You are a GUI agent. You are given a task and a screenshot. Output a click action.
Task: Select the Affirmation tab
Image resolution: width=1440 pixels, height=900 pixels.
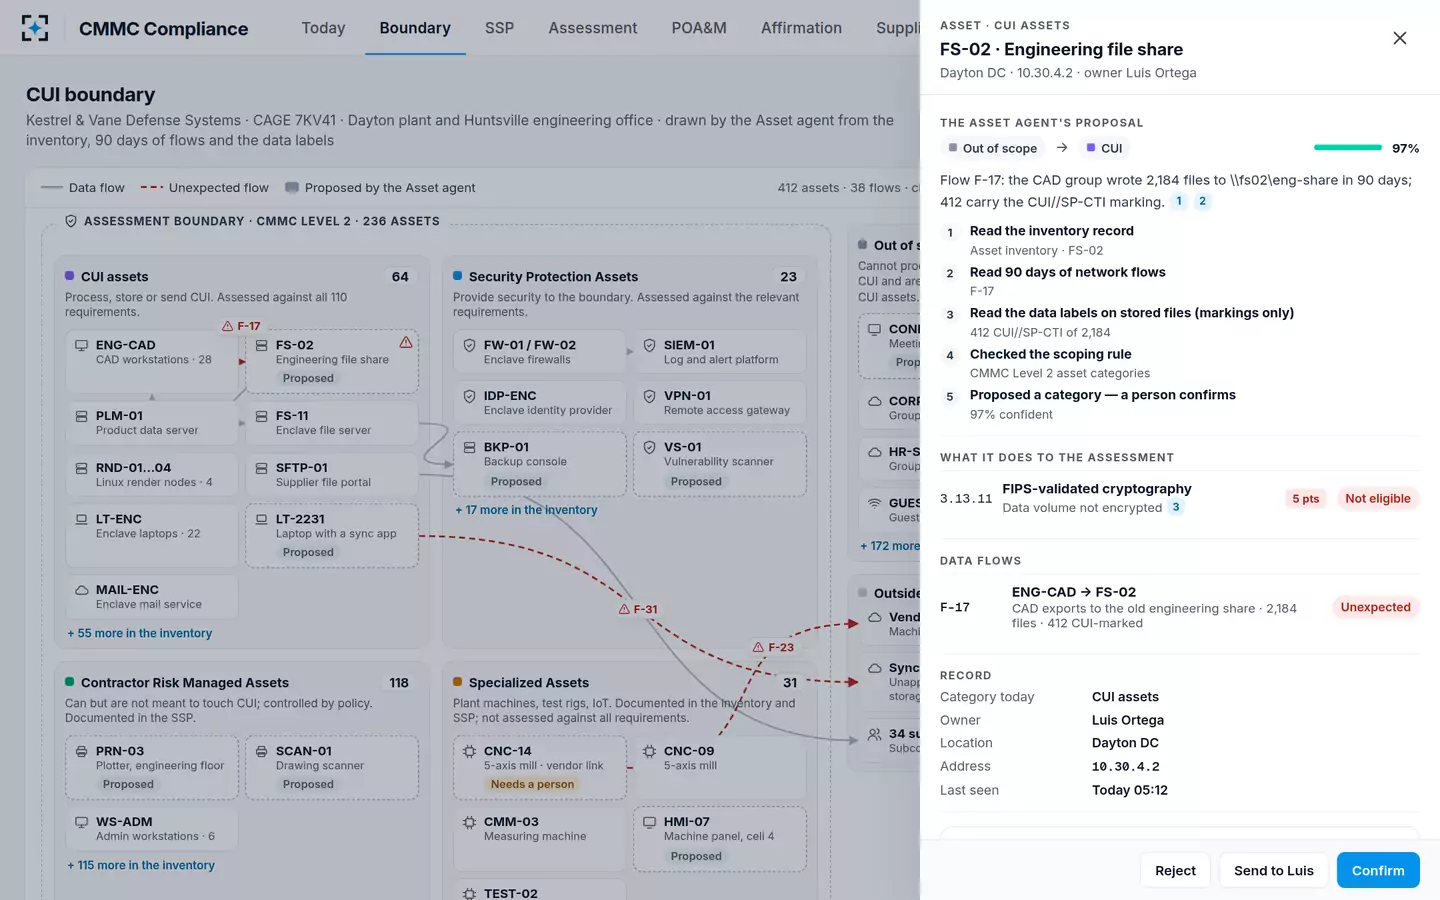coord(801,28)
